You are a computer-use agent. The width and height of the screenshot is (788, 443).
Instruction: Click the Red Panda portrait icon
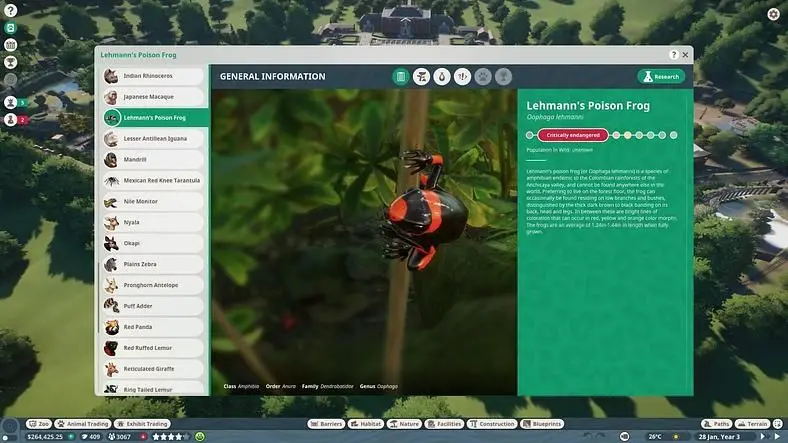click(x=111, y=327)
